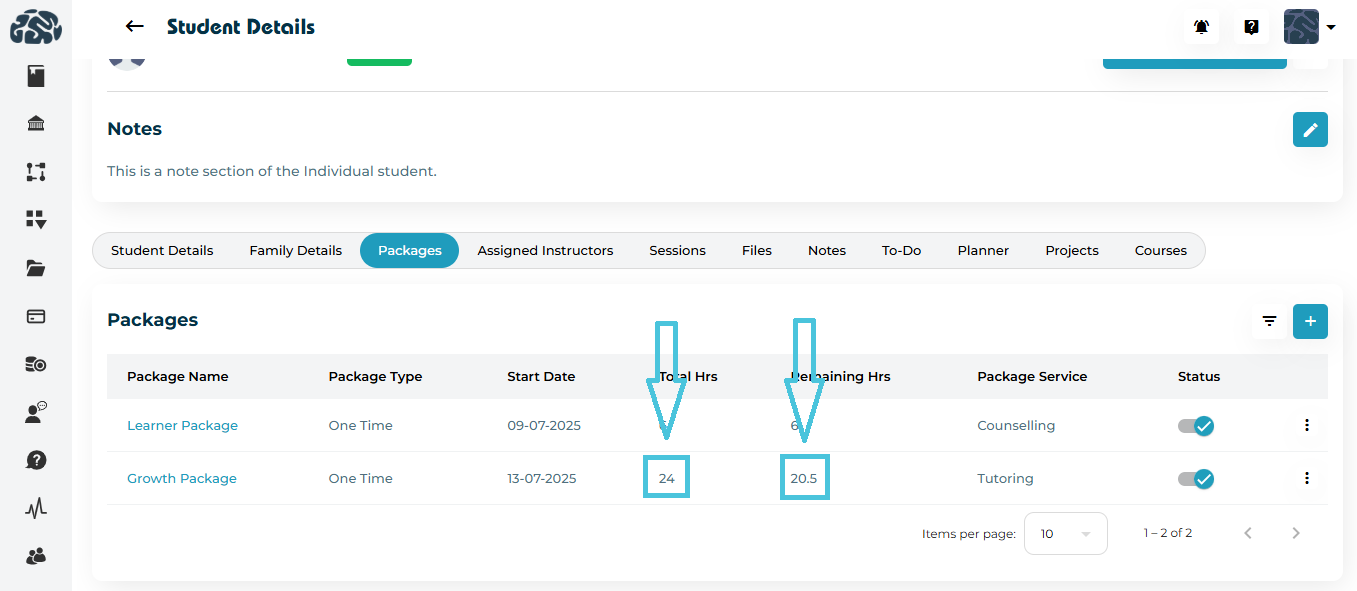Click the help question mark icon in header
Image resolution: width=1357 pixels, height=591 pixels.
pyautogui.click(x=1251, y=27)
